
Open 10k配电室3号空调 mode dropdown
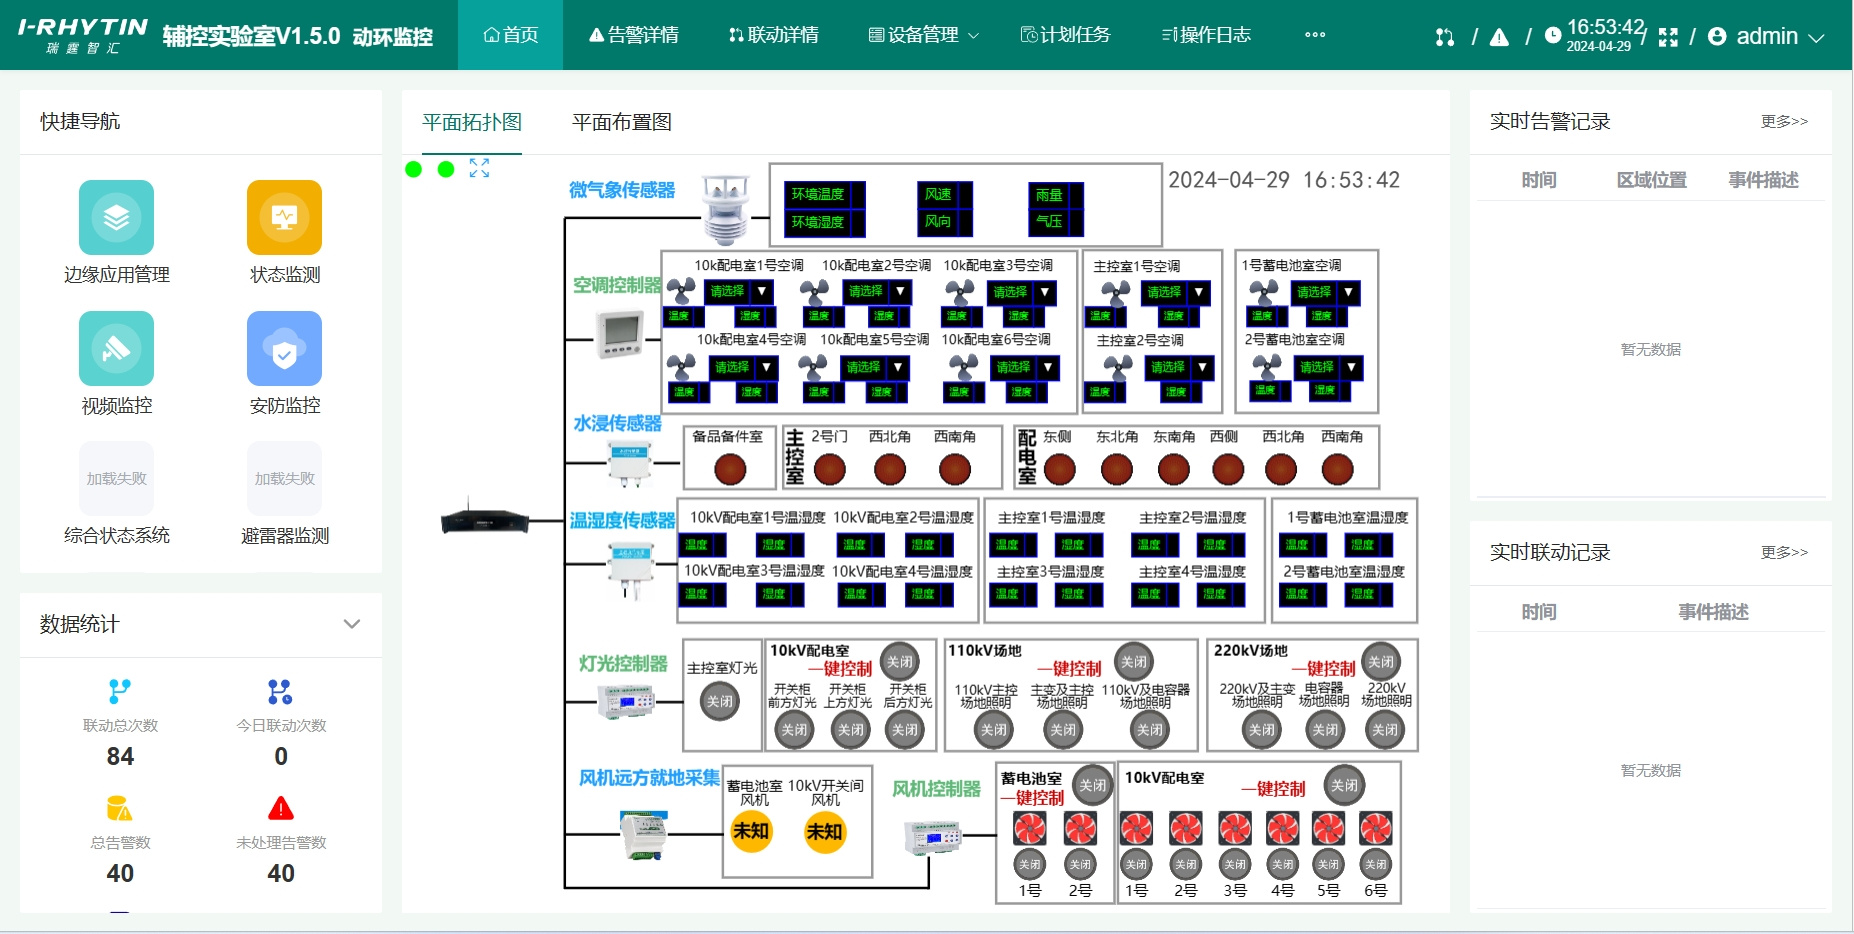click(1022, 292)
